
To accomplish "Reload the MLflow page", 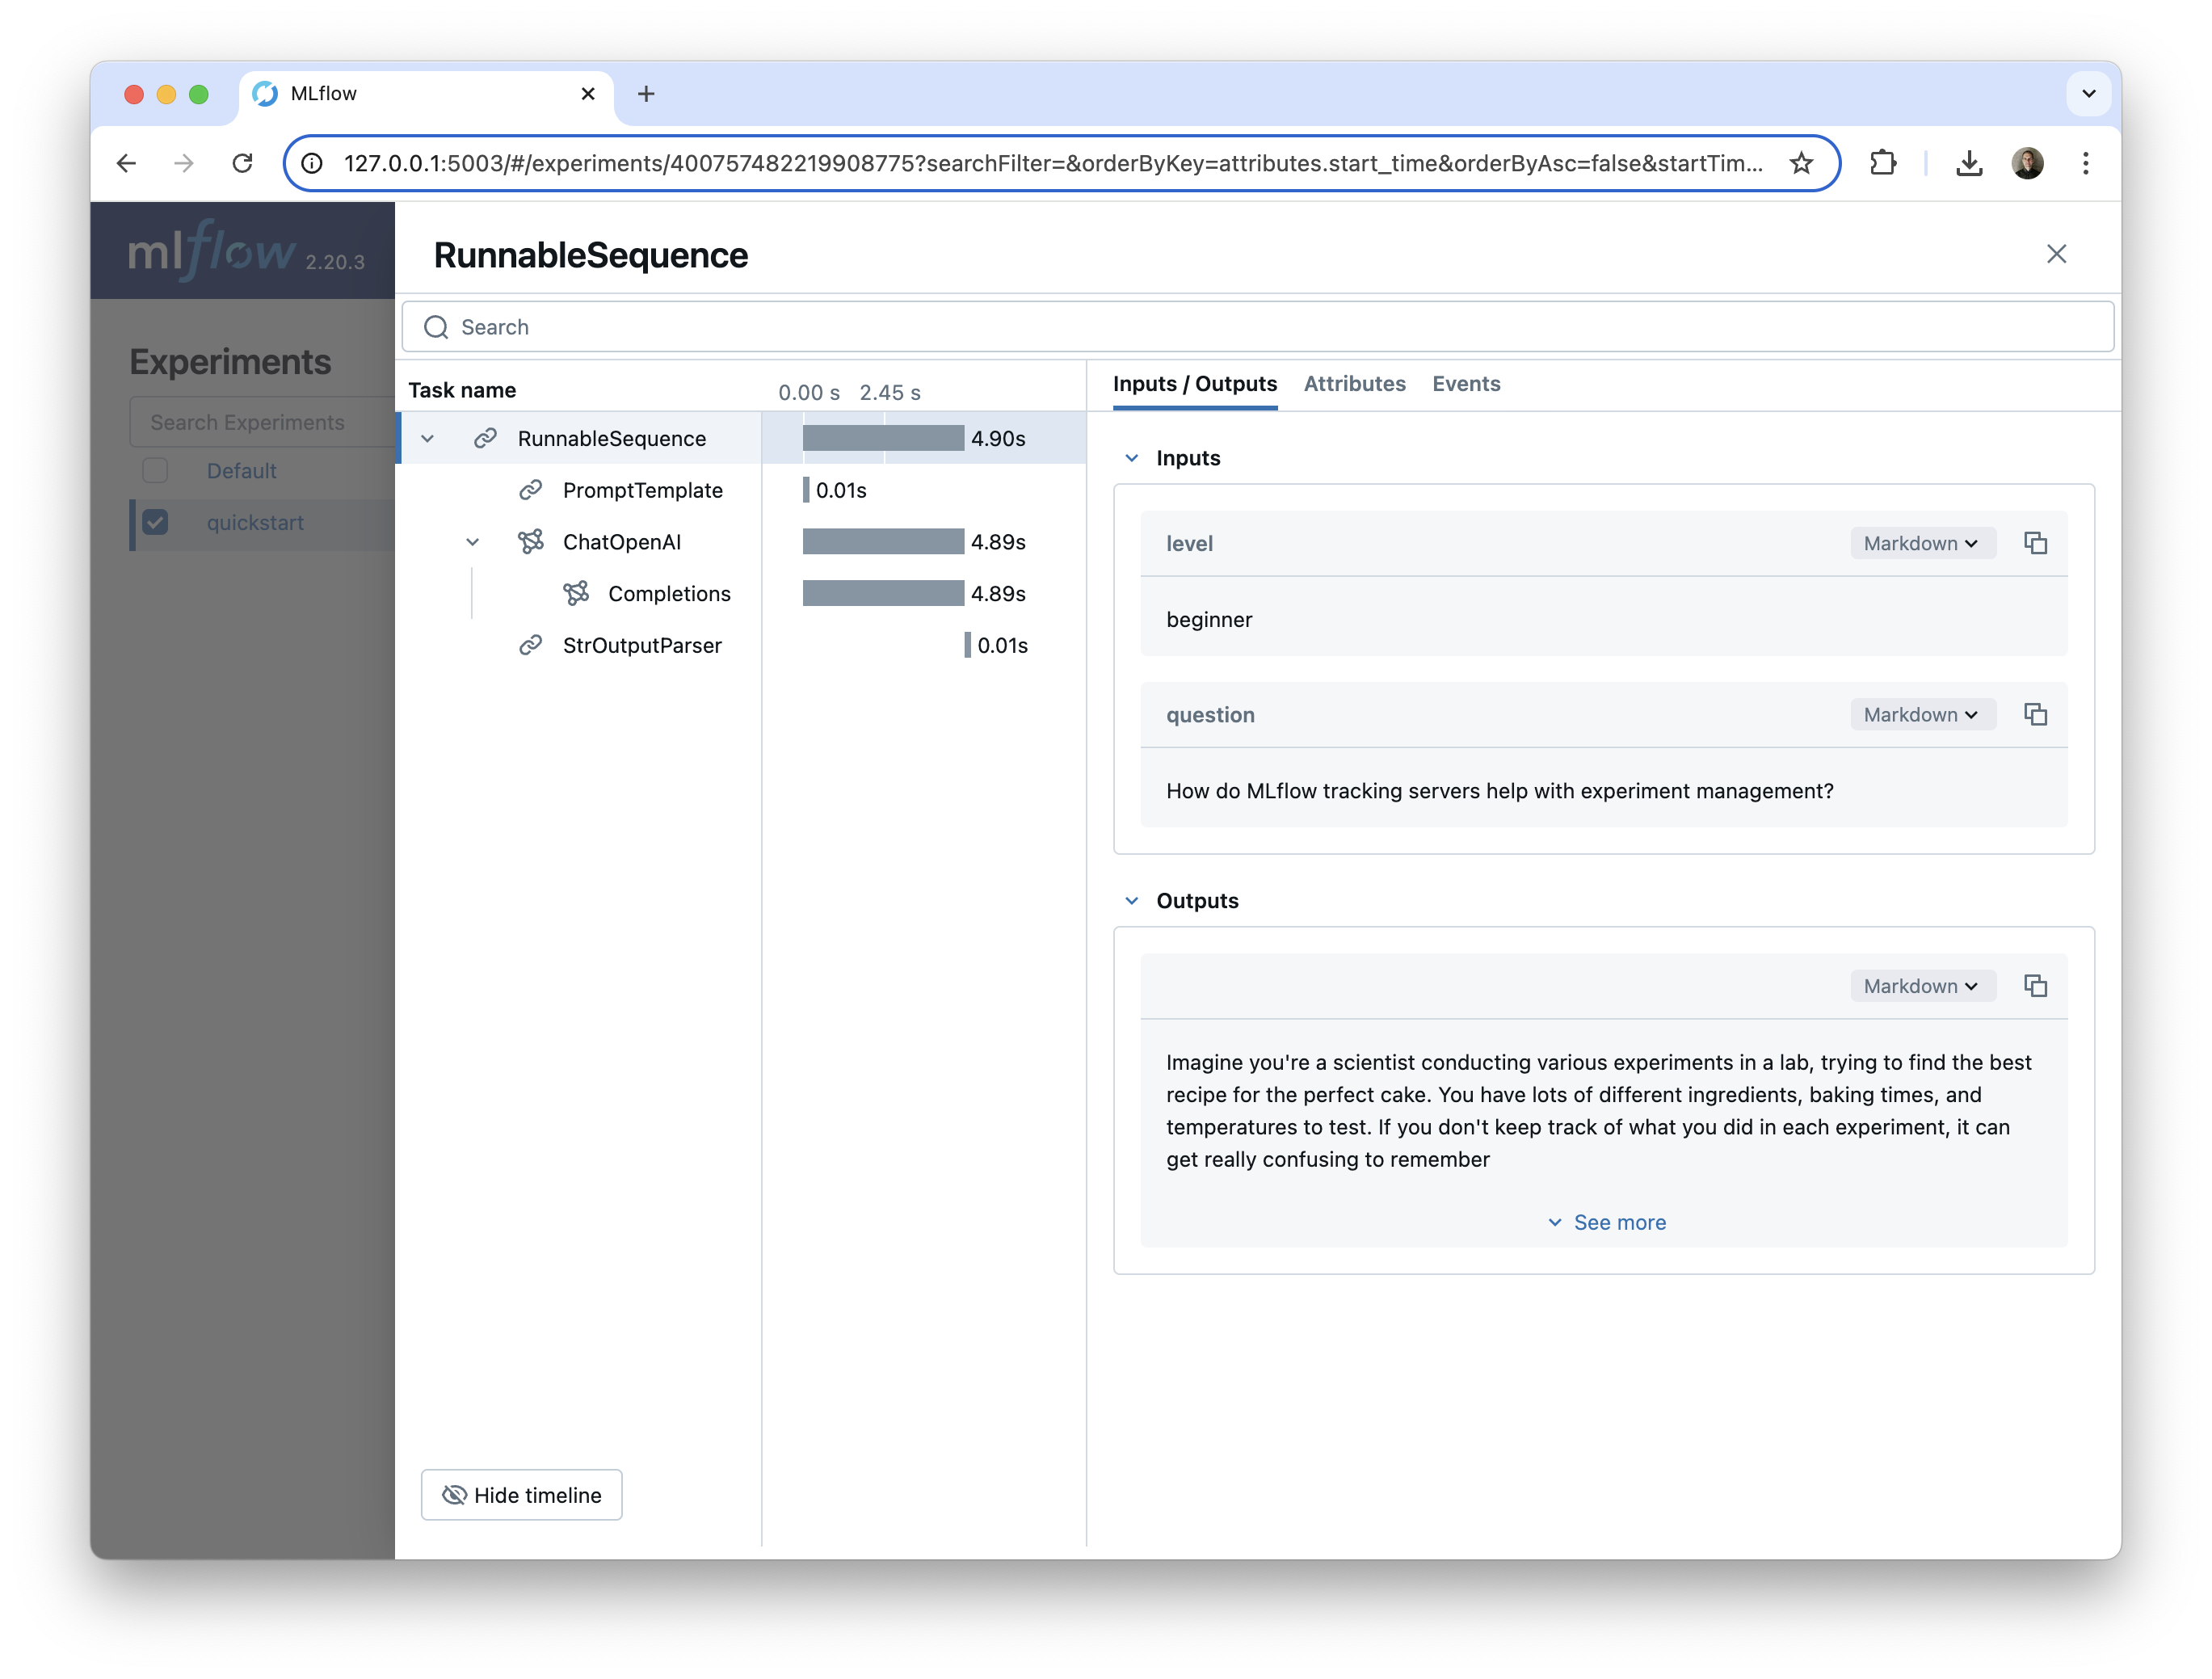I will (x=242, y=163).
